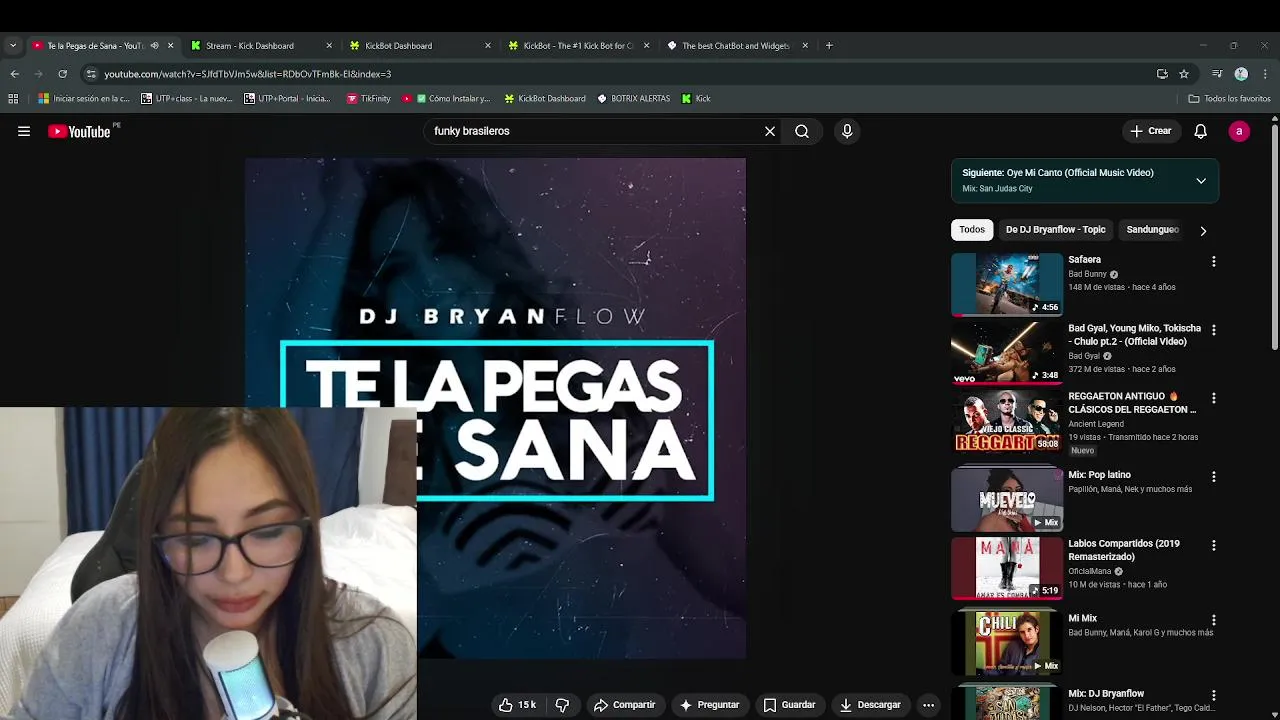Start voice search with the microphone
The width and height of the screenshot is (1280, 720).
click(x=847, y=131)
